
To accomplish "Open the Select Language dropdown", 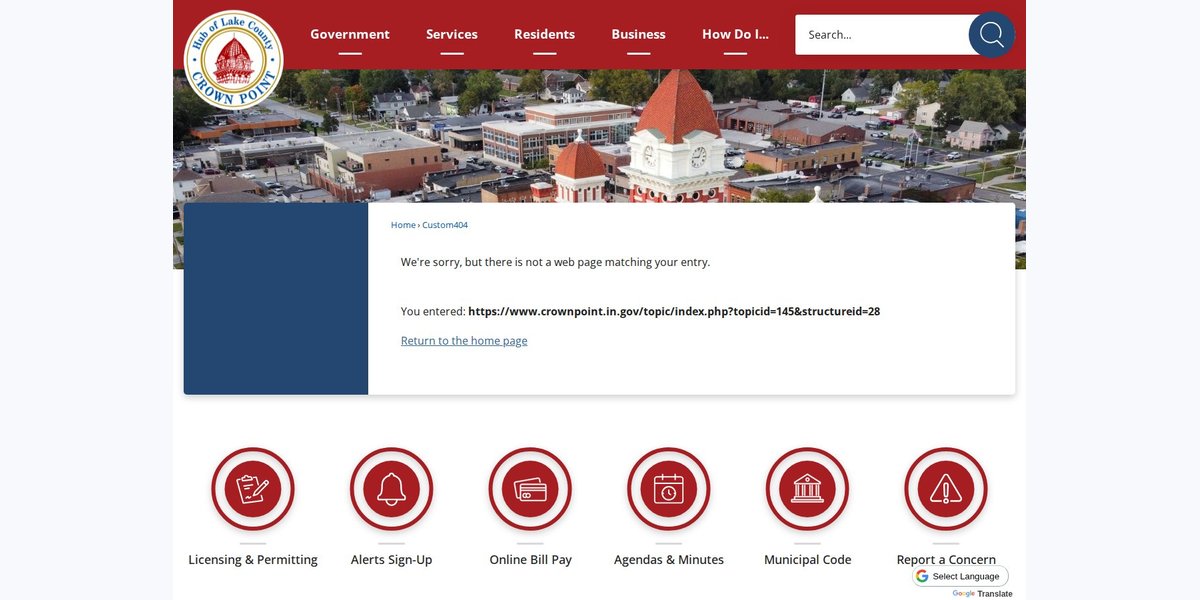I will pyautogui.click(x=960, y=576).
